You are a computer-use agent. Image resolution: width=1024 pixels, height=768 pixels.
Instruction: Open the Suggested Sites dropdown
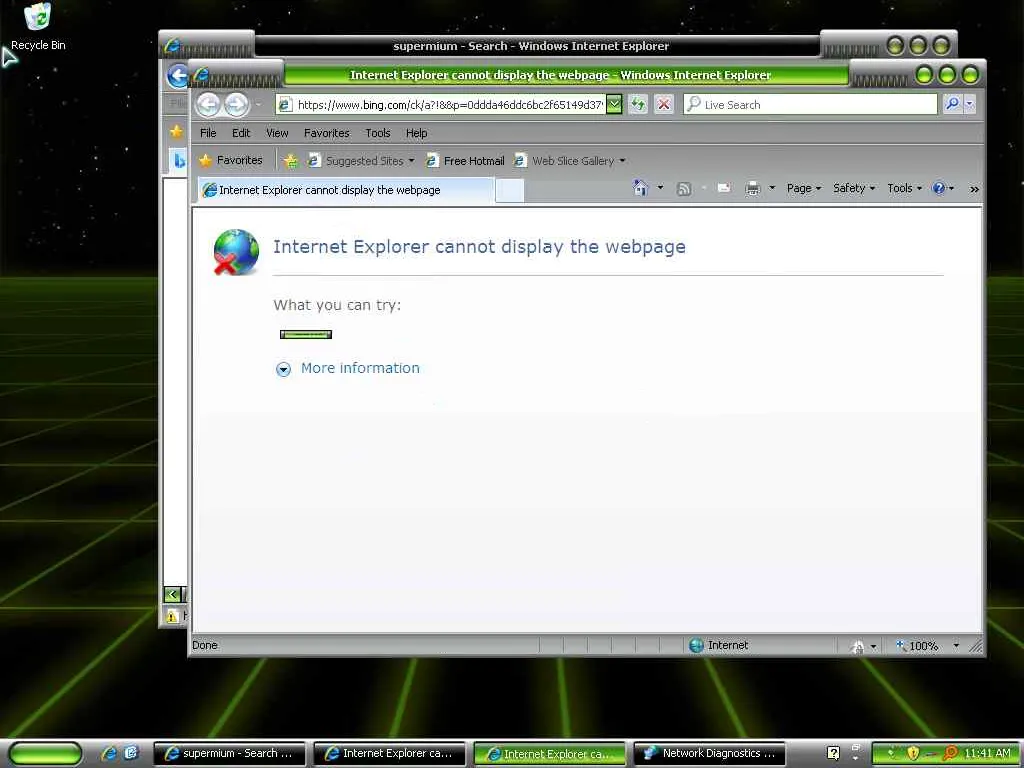[x=361, y=161]
